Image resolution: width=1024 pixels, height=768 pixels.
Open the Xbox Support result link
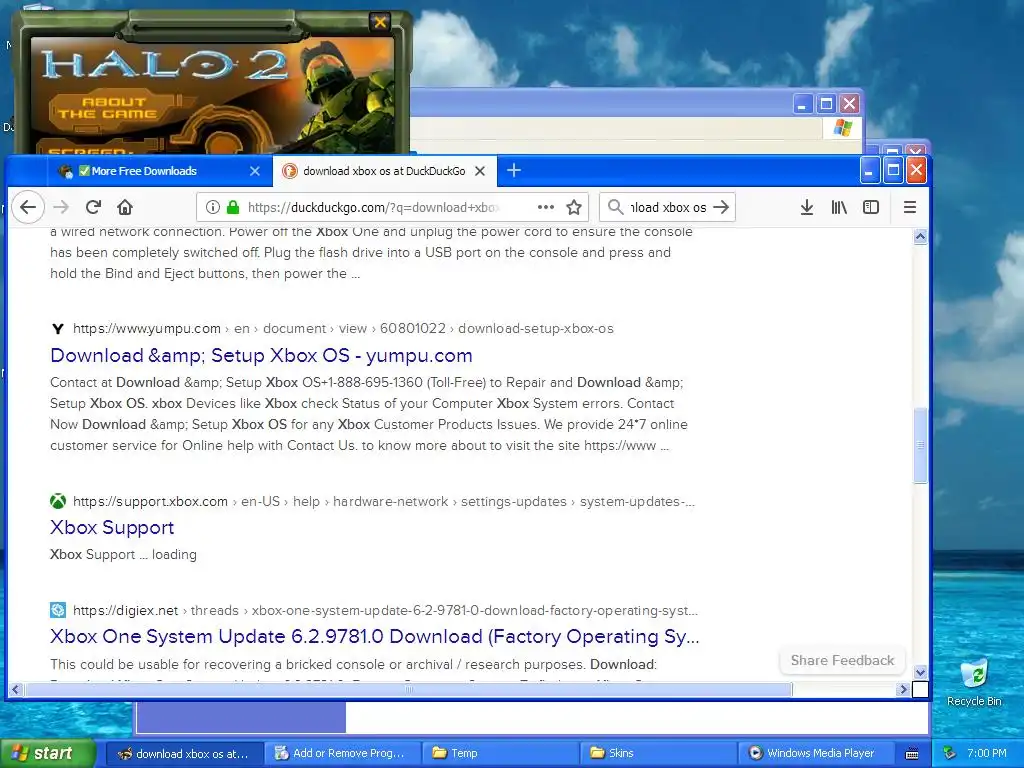pyautogui.click(x=112, y=528)
